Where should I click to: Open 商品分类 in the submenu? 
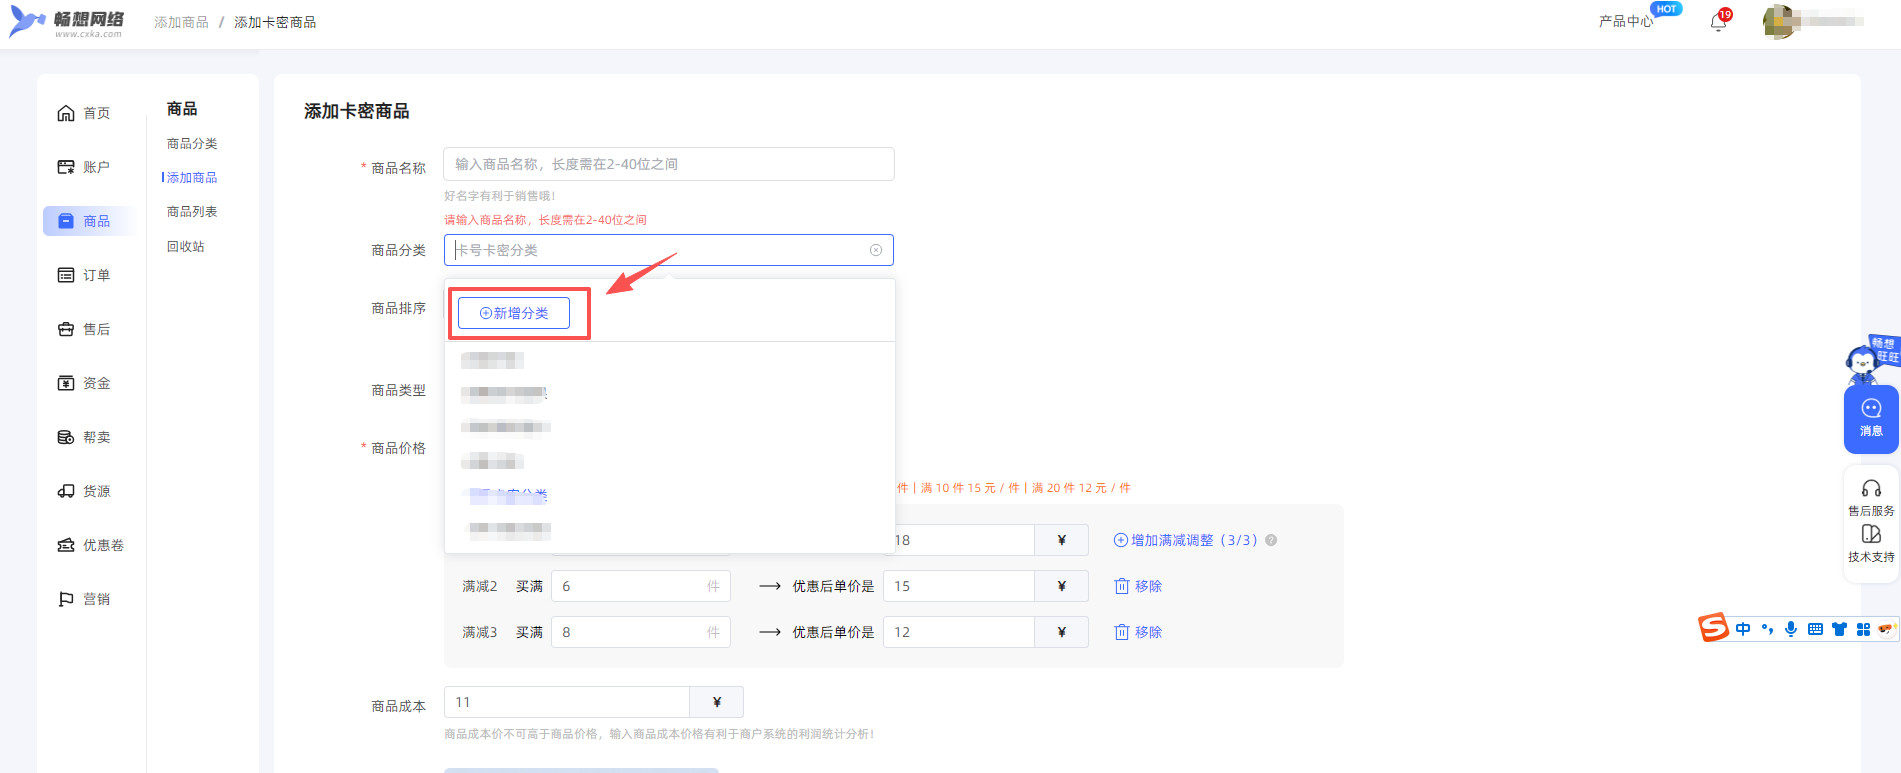192,144
